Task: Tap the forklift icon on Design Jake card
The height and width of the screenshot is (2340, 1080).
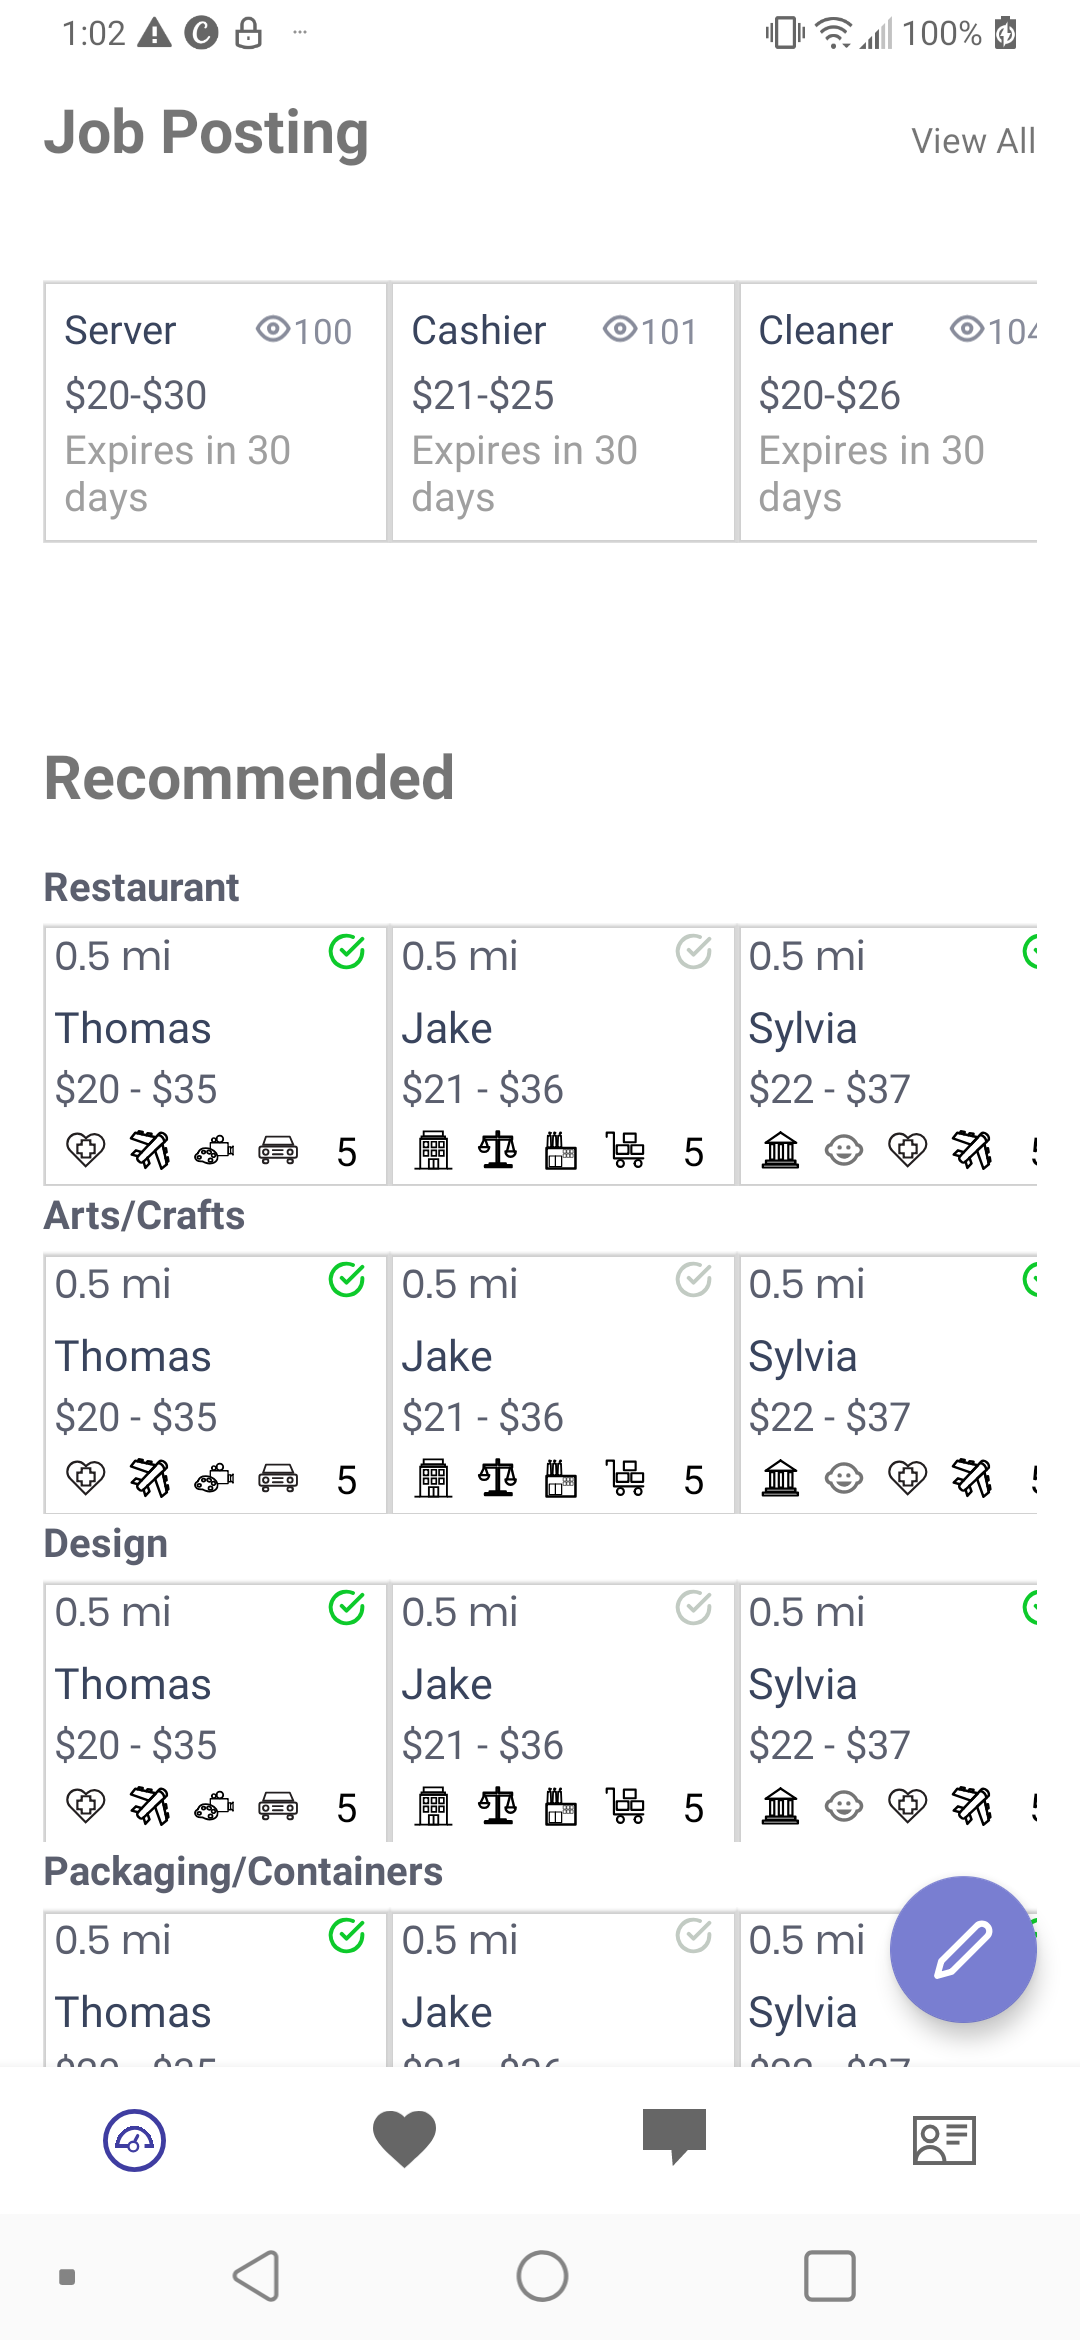Action: (625, 1806)
